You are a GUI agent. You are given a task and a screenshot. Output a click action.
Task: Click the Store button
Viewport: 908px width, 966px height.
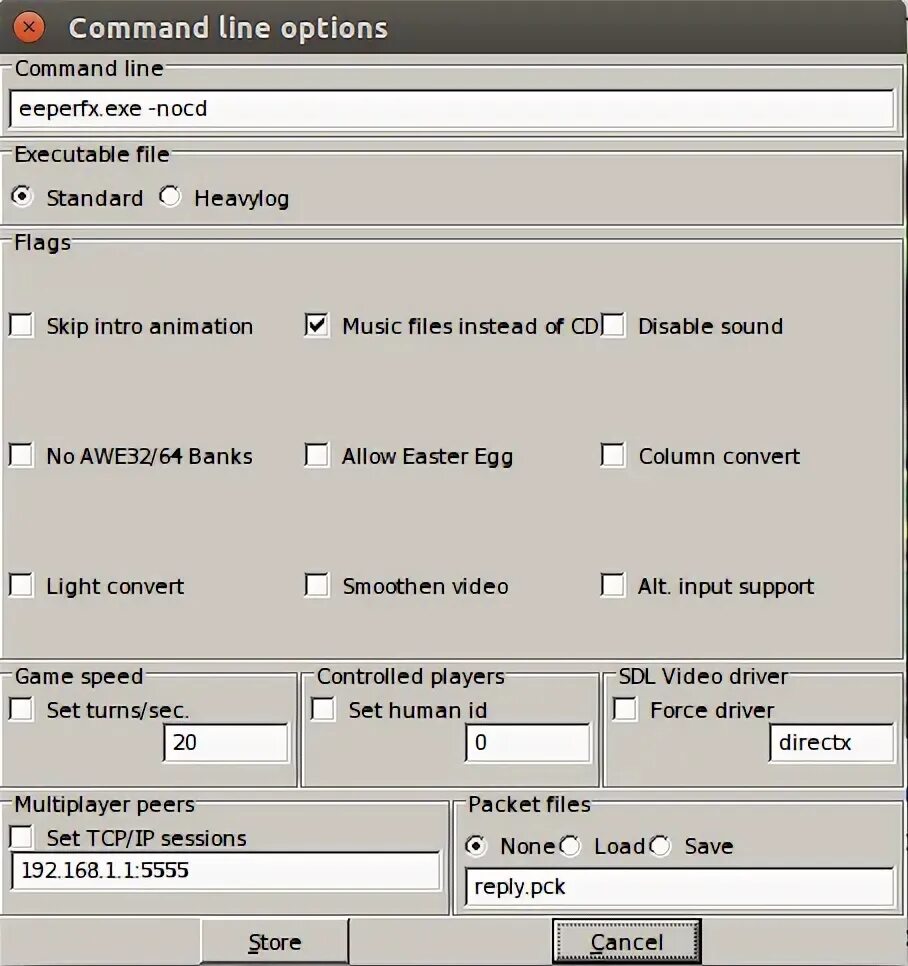click(275, 942)
